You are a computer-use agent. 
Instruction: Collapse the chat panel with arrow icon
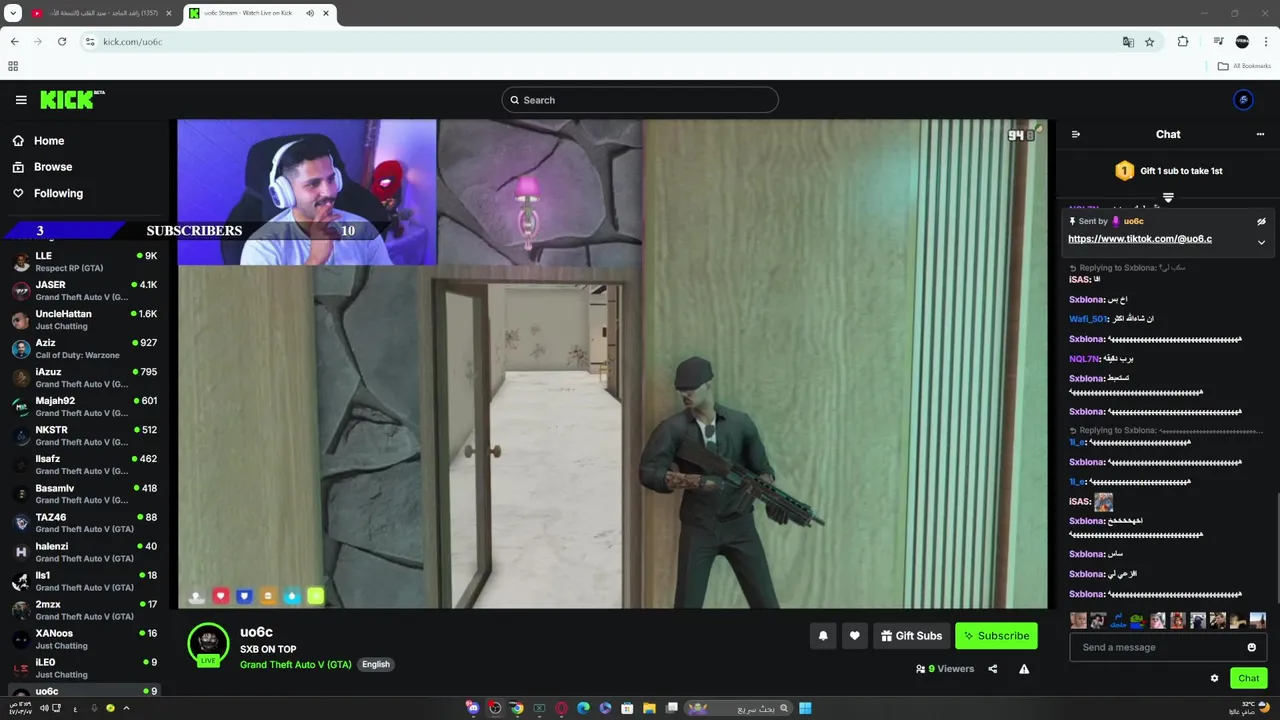pos(1076,134)
